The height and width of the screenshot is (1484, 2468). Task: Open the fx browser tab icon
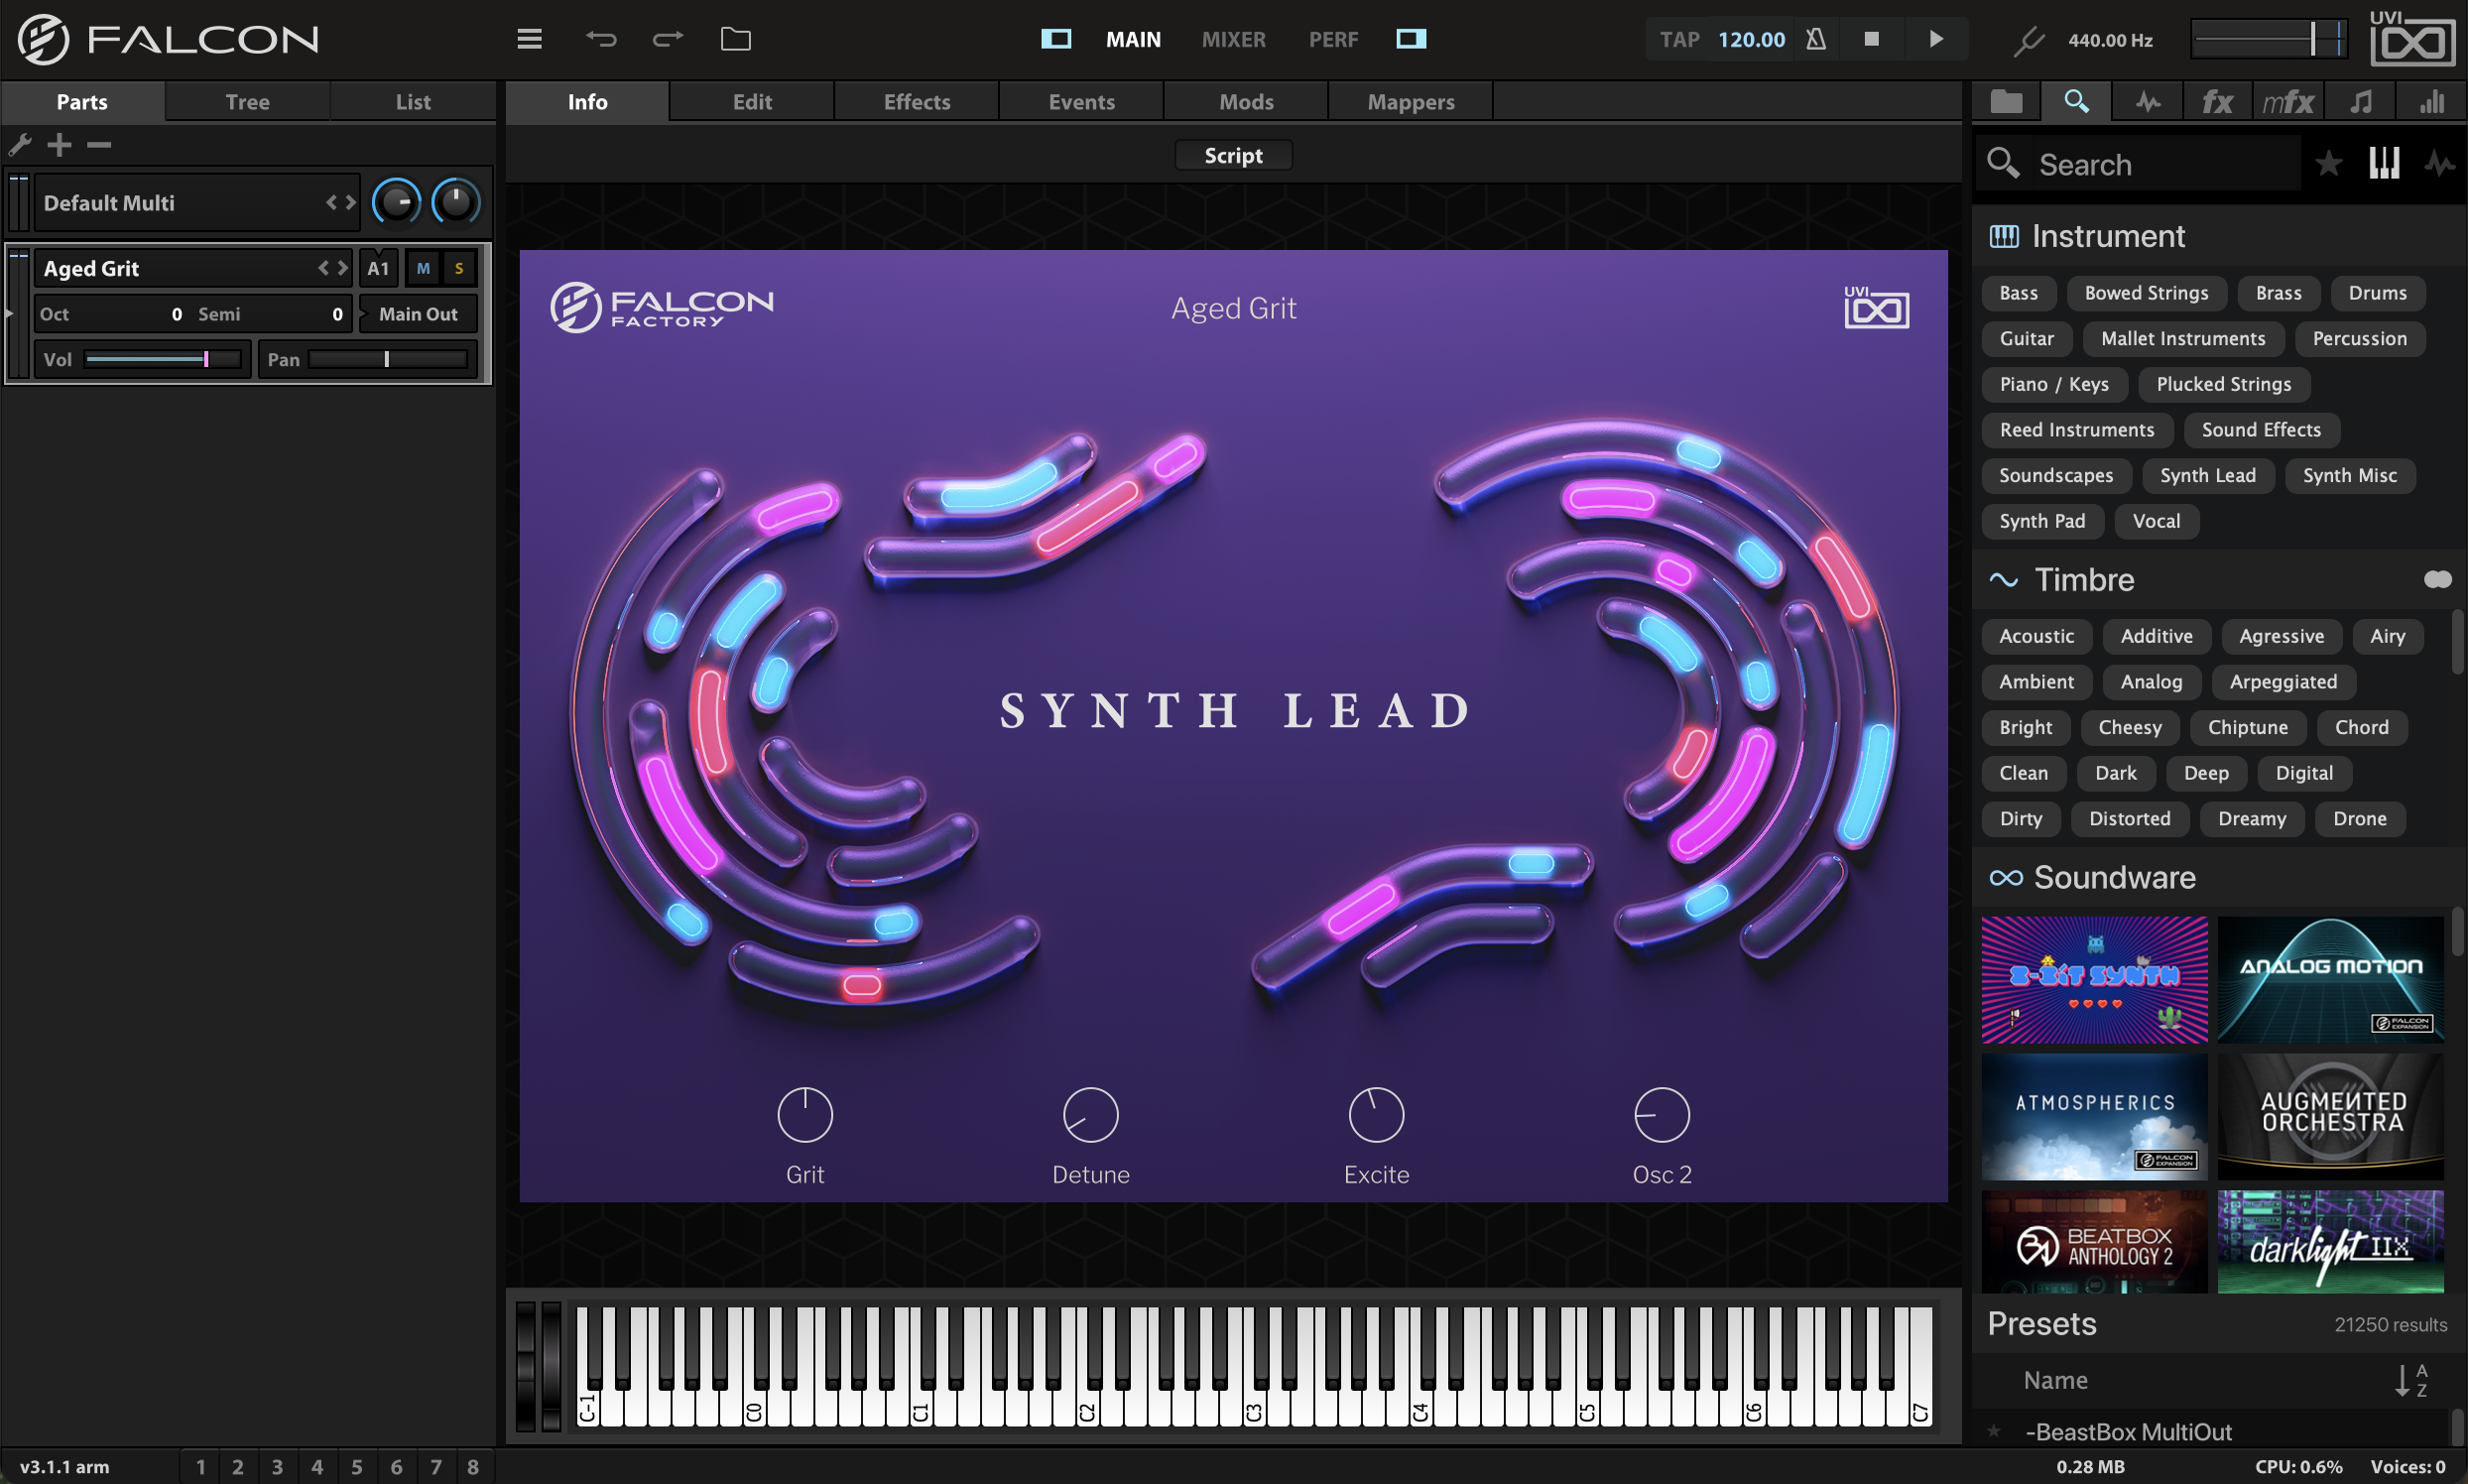pos(2217,102)
